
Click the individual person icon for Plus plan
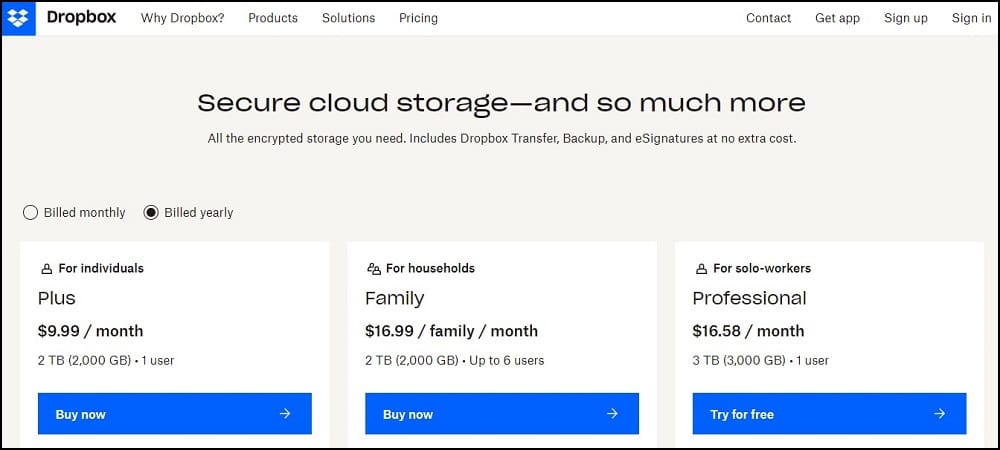[x=46, y=269]
